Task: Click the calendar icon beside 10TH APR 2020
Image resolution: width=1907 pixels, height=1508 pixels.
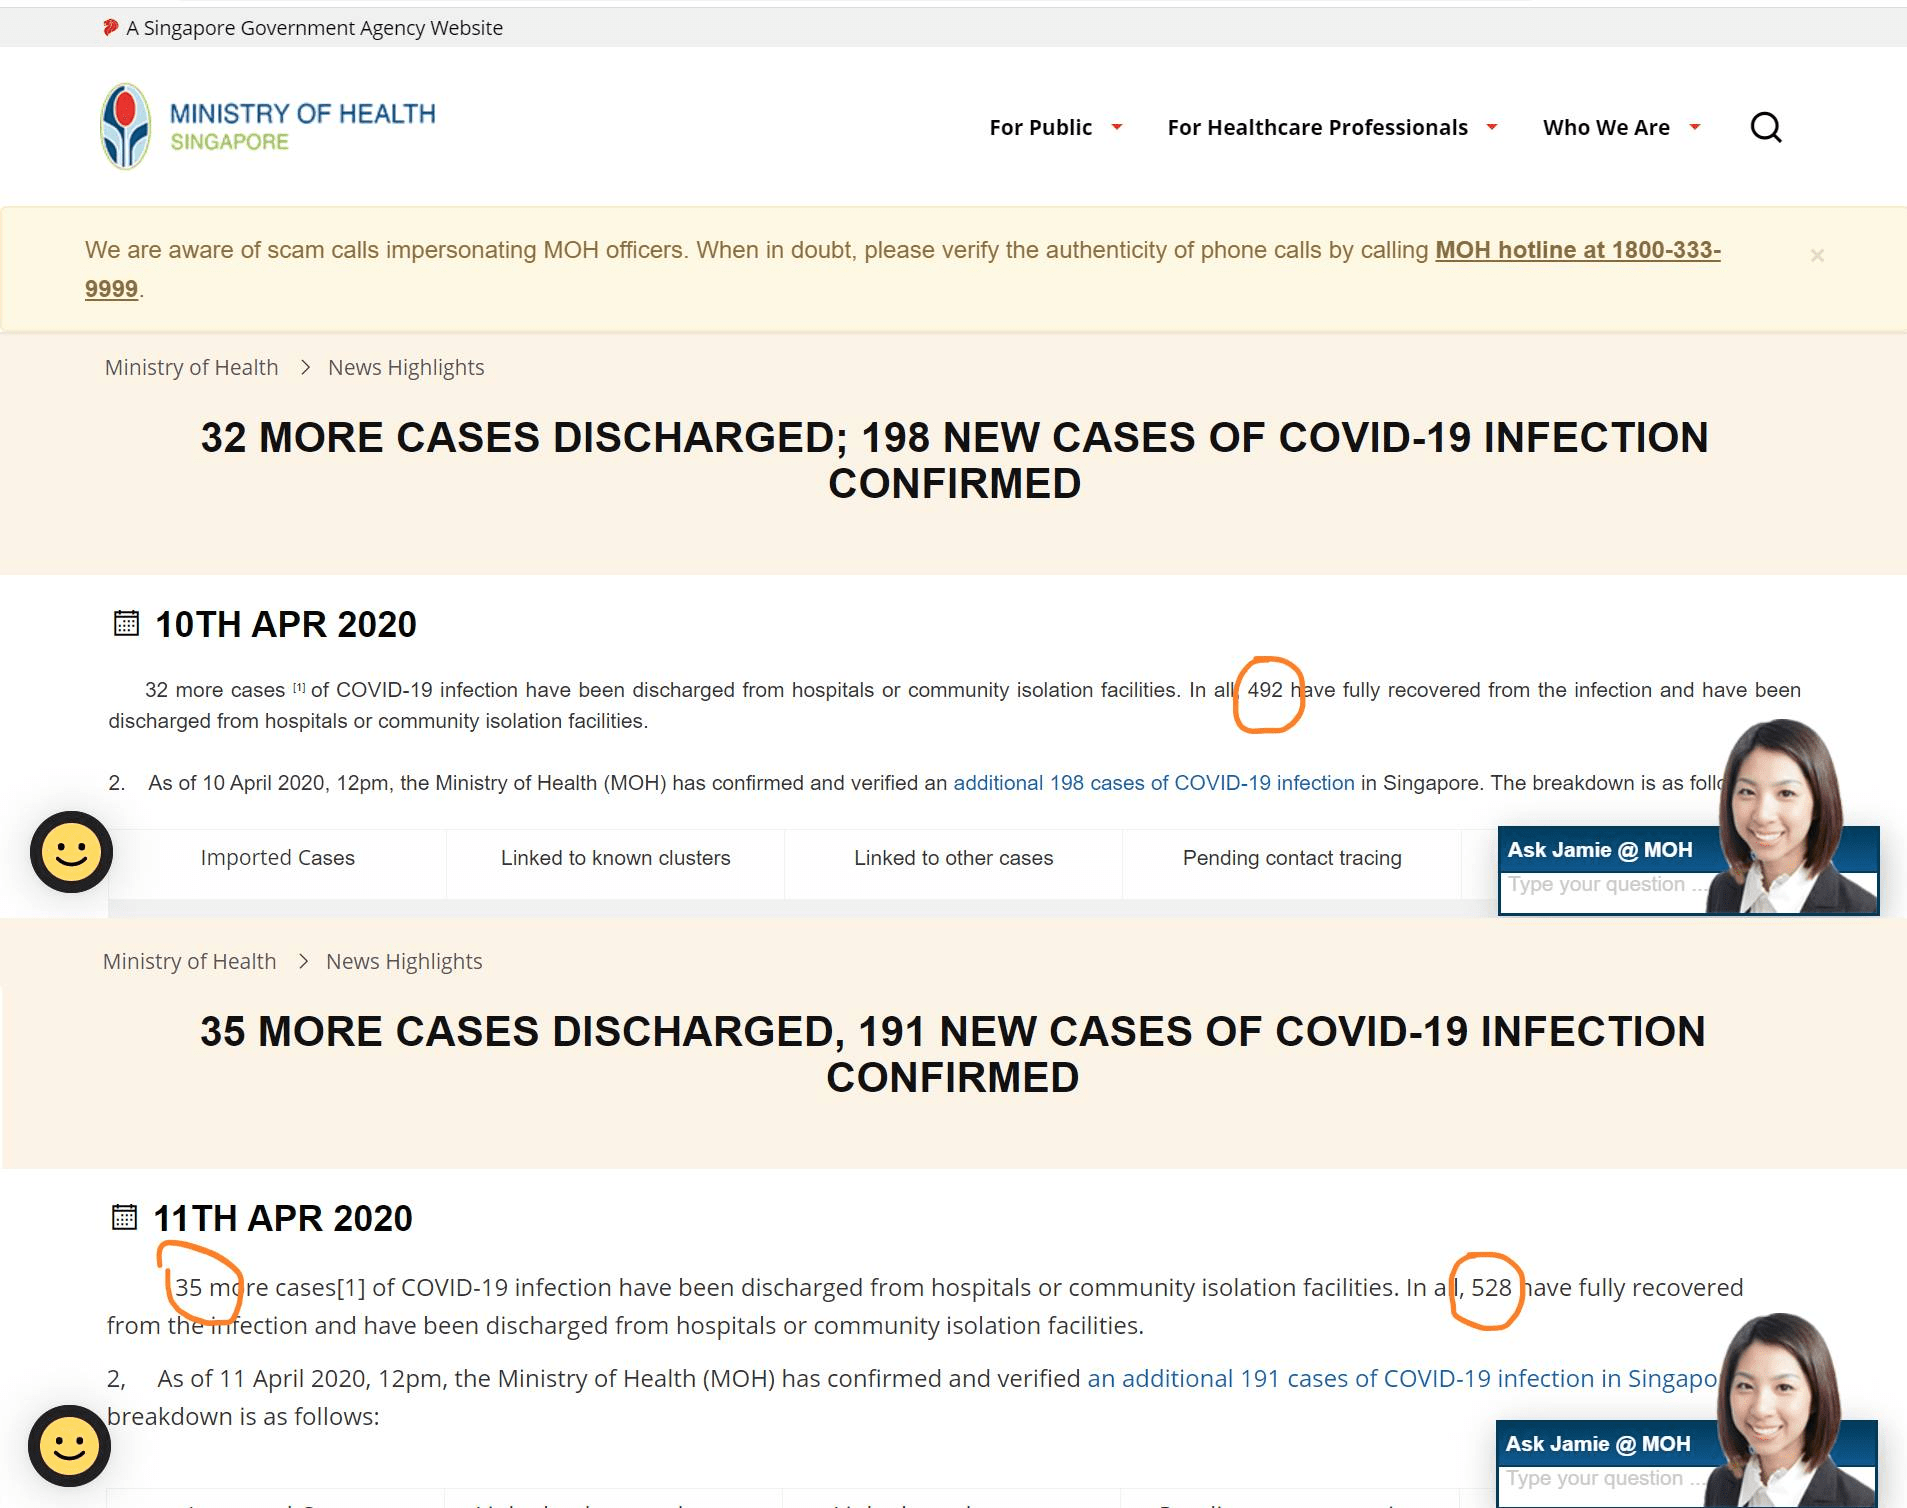Action: [126, 624]
